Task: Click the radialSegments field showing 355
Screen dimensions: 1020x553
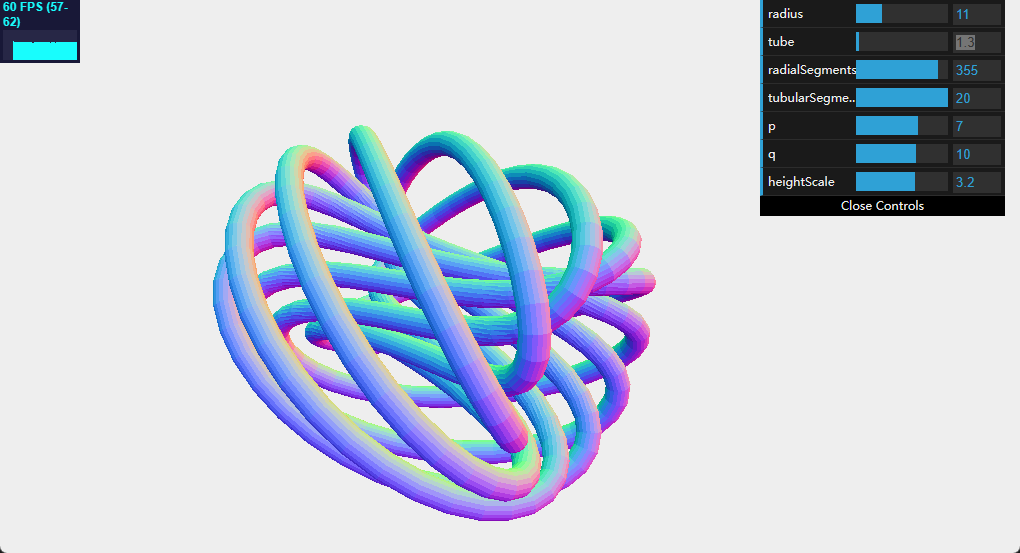Action: (976, 70)
